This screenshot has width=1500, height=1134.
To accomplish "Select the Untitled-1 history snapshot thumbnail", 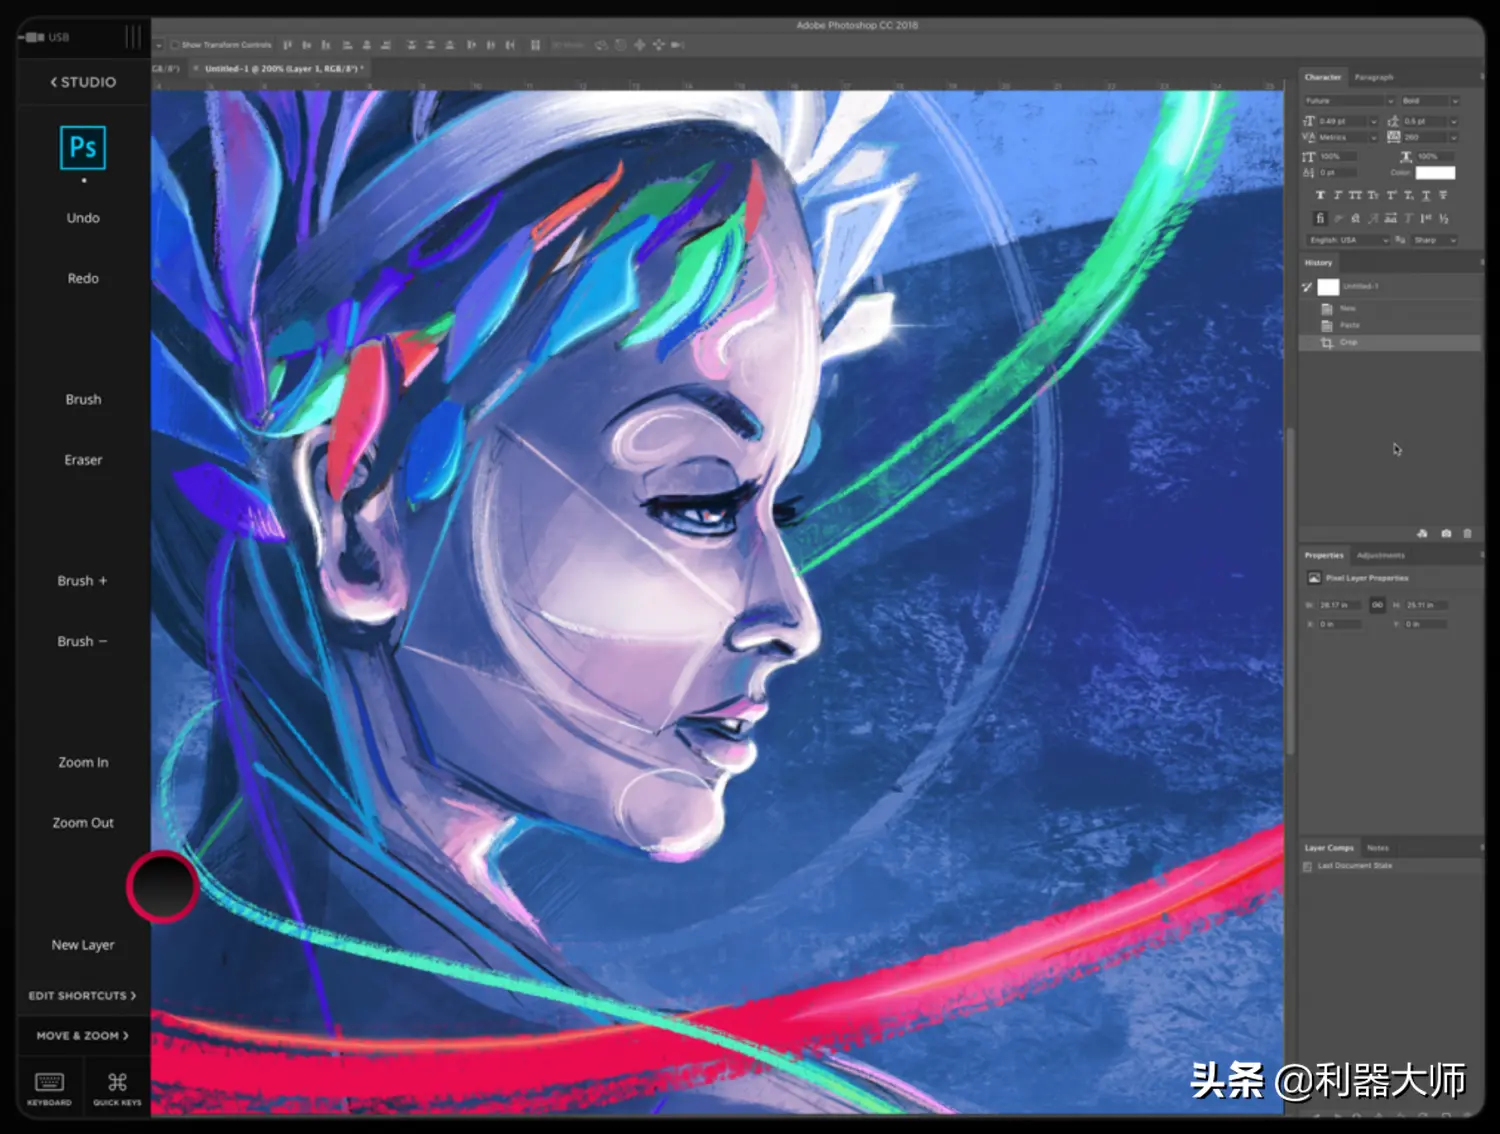I will point(1328,287).
